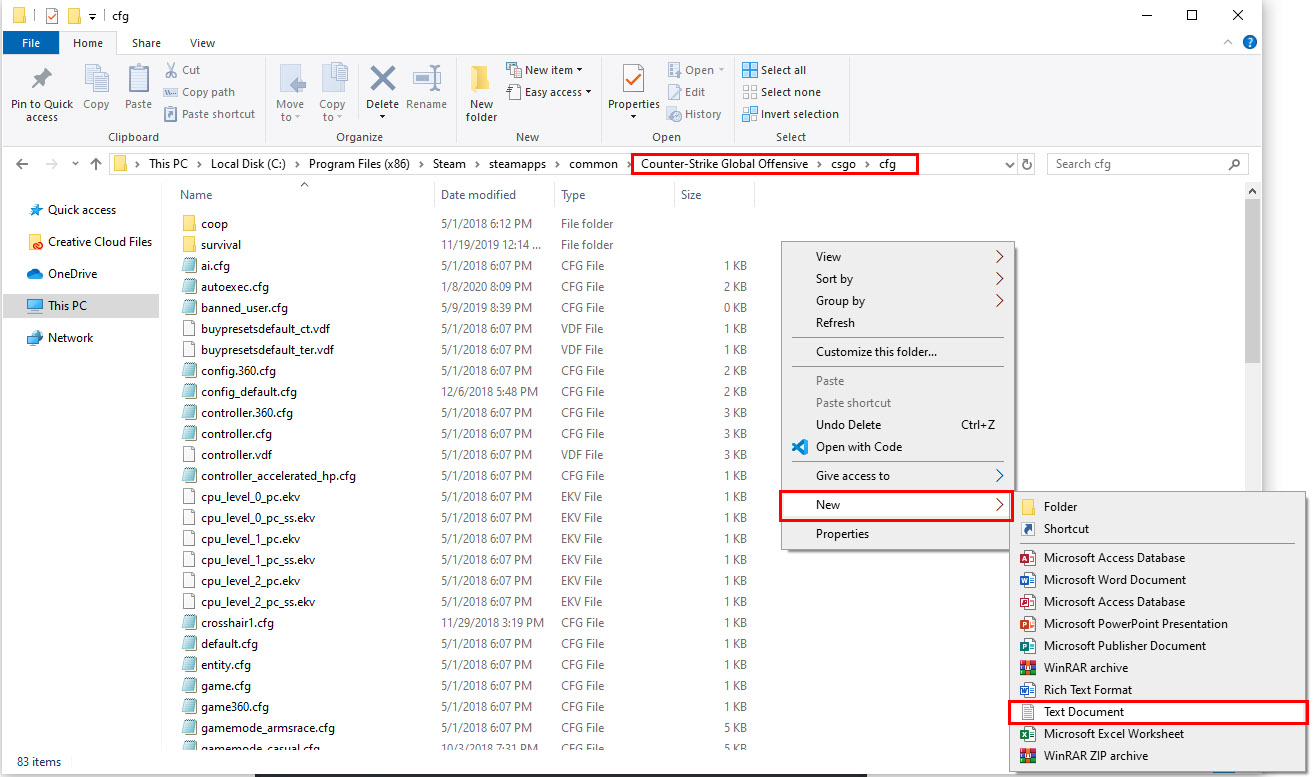Create a New folder from ribbon

(x=481, y=91)
